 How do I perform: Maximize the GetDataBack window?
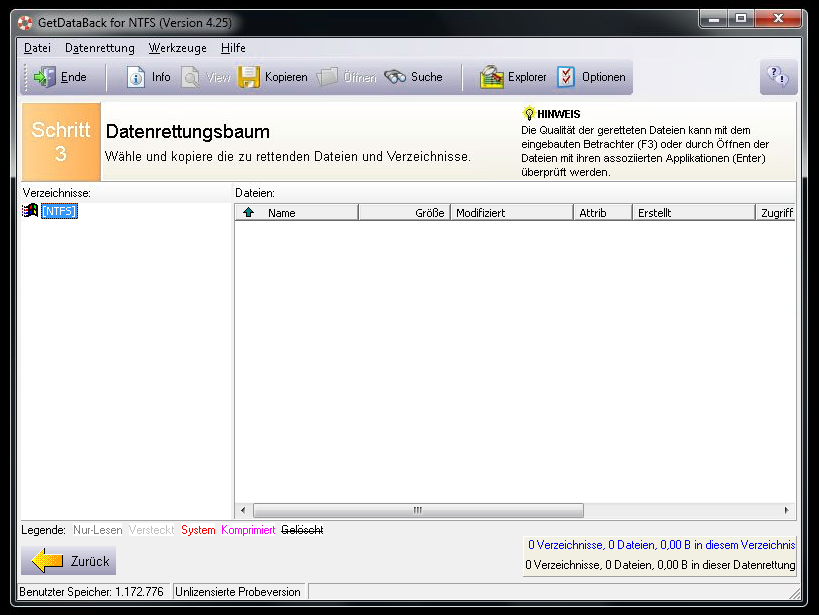[741, 18]
